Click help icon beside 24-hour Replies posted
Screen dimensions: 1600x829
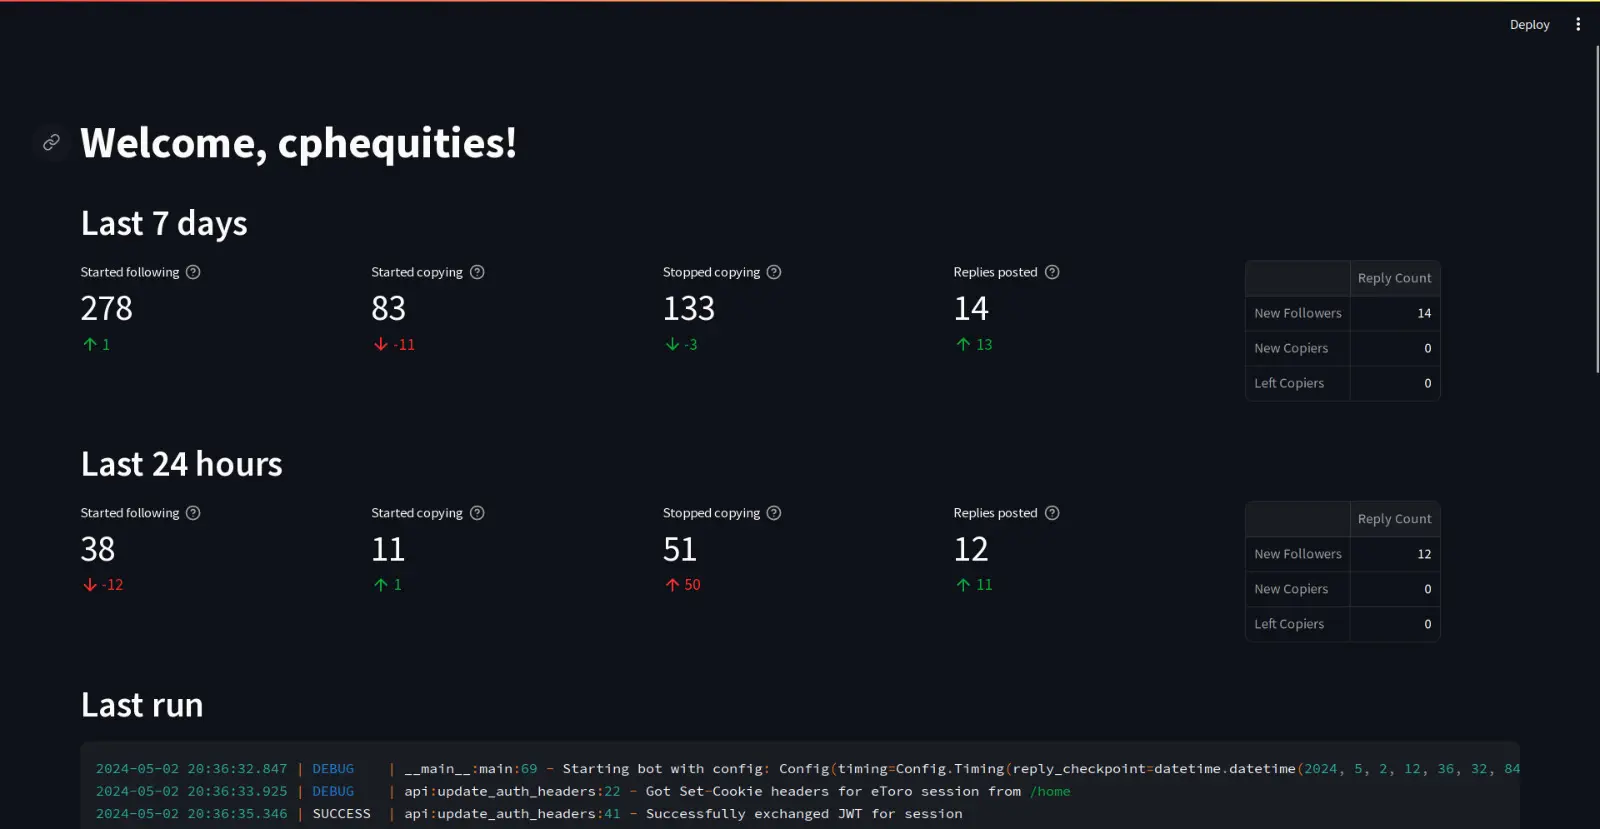[1052, 513]
